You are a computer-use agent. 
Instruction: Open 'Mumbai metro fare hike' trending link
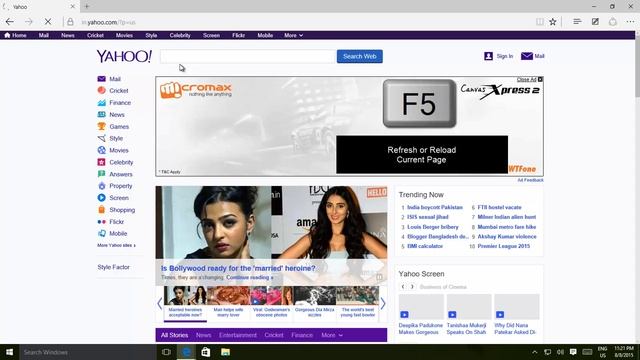pos(507,227)
